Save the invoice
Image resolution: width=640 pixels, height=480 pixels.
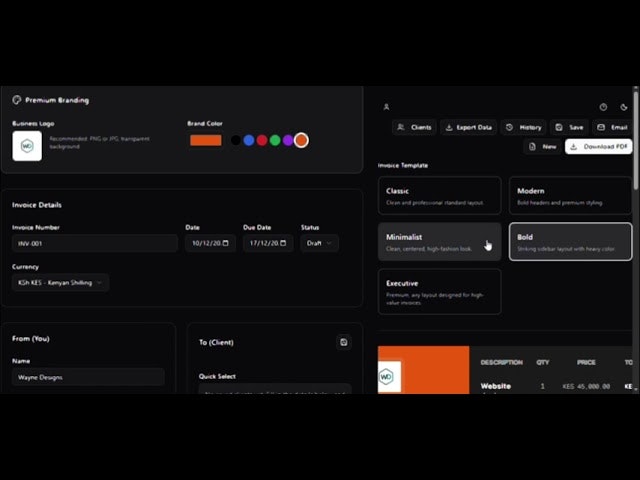click(569, 127)
